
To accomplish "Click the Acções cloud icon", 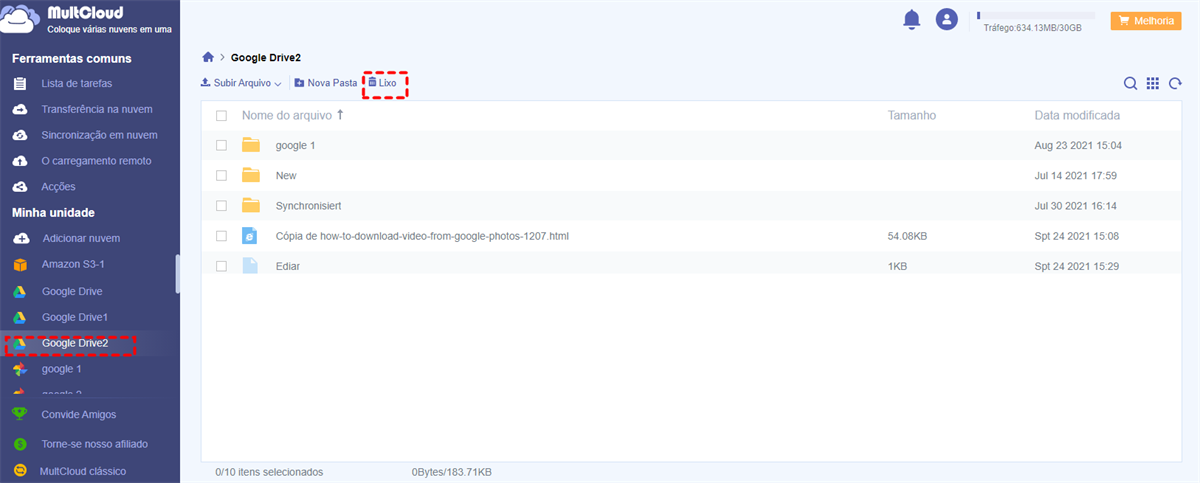I will [19, 187].
